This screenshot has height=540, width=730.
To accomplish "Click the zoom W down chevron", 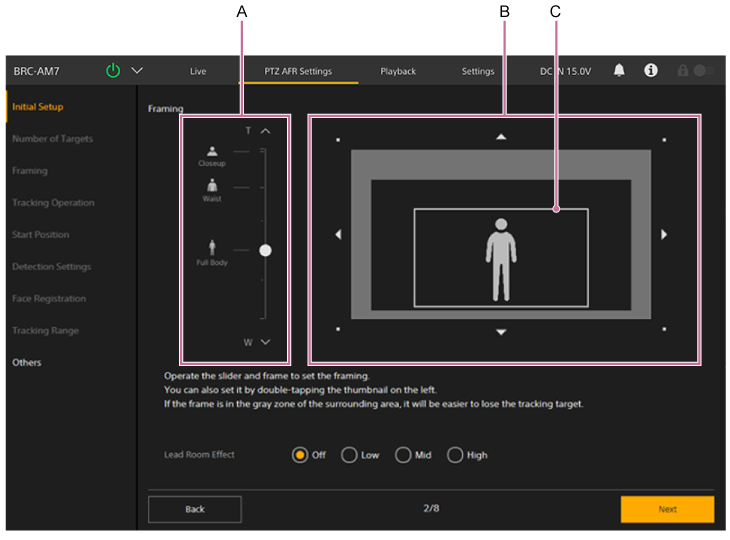I will pos(265,342).
